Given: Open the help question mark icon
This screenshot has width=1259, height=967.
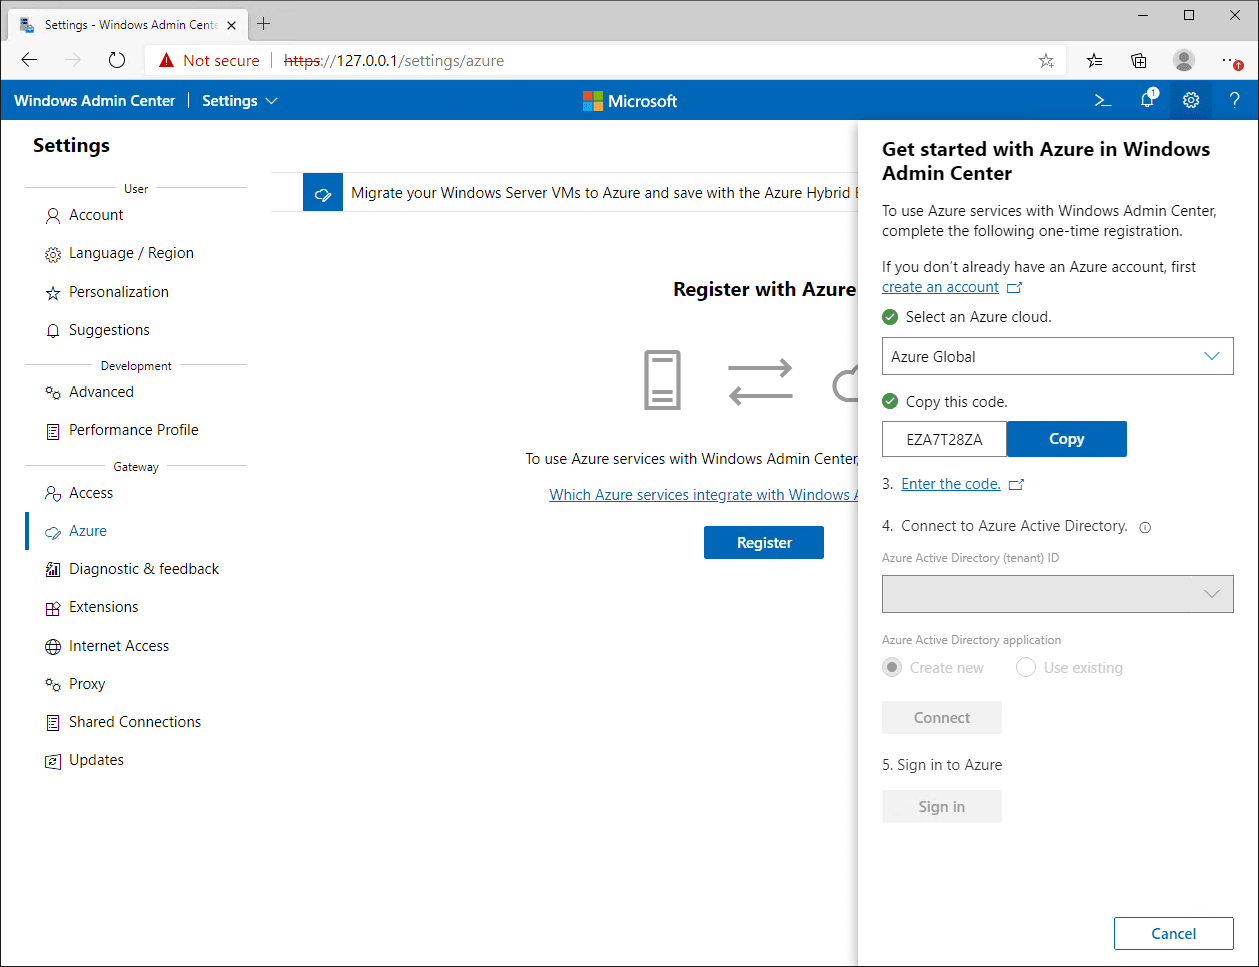Looking at the screenshot, I should tap(1235, 100).
